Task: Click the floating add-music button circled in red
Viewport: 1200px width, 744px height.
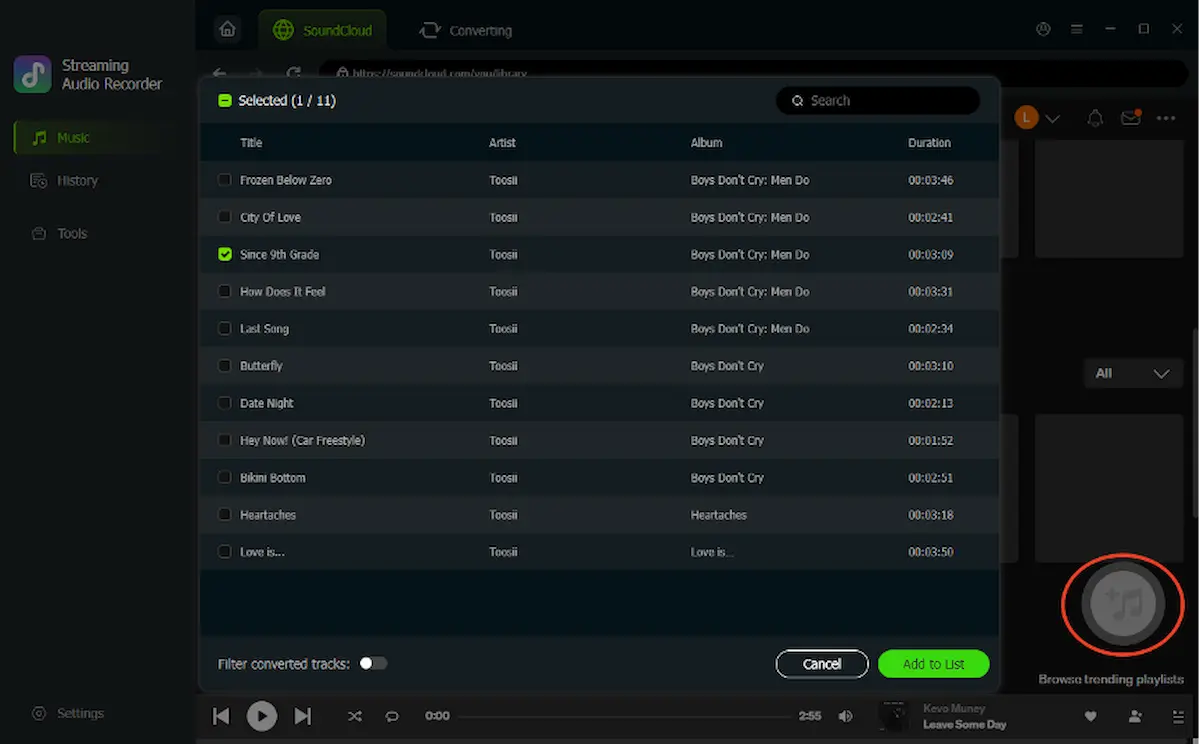Action: 1122,603
